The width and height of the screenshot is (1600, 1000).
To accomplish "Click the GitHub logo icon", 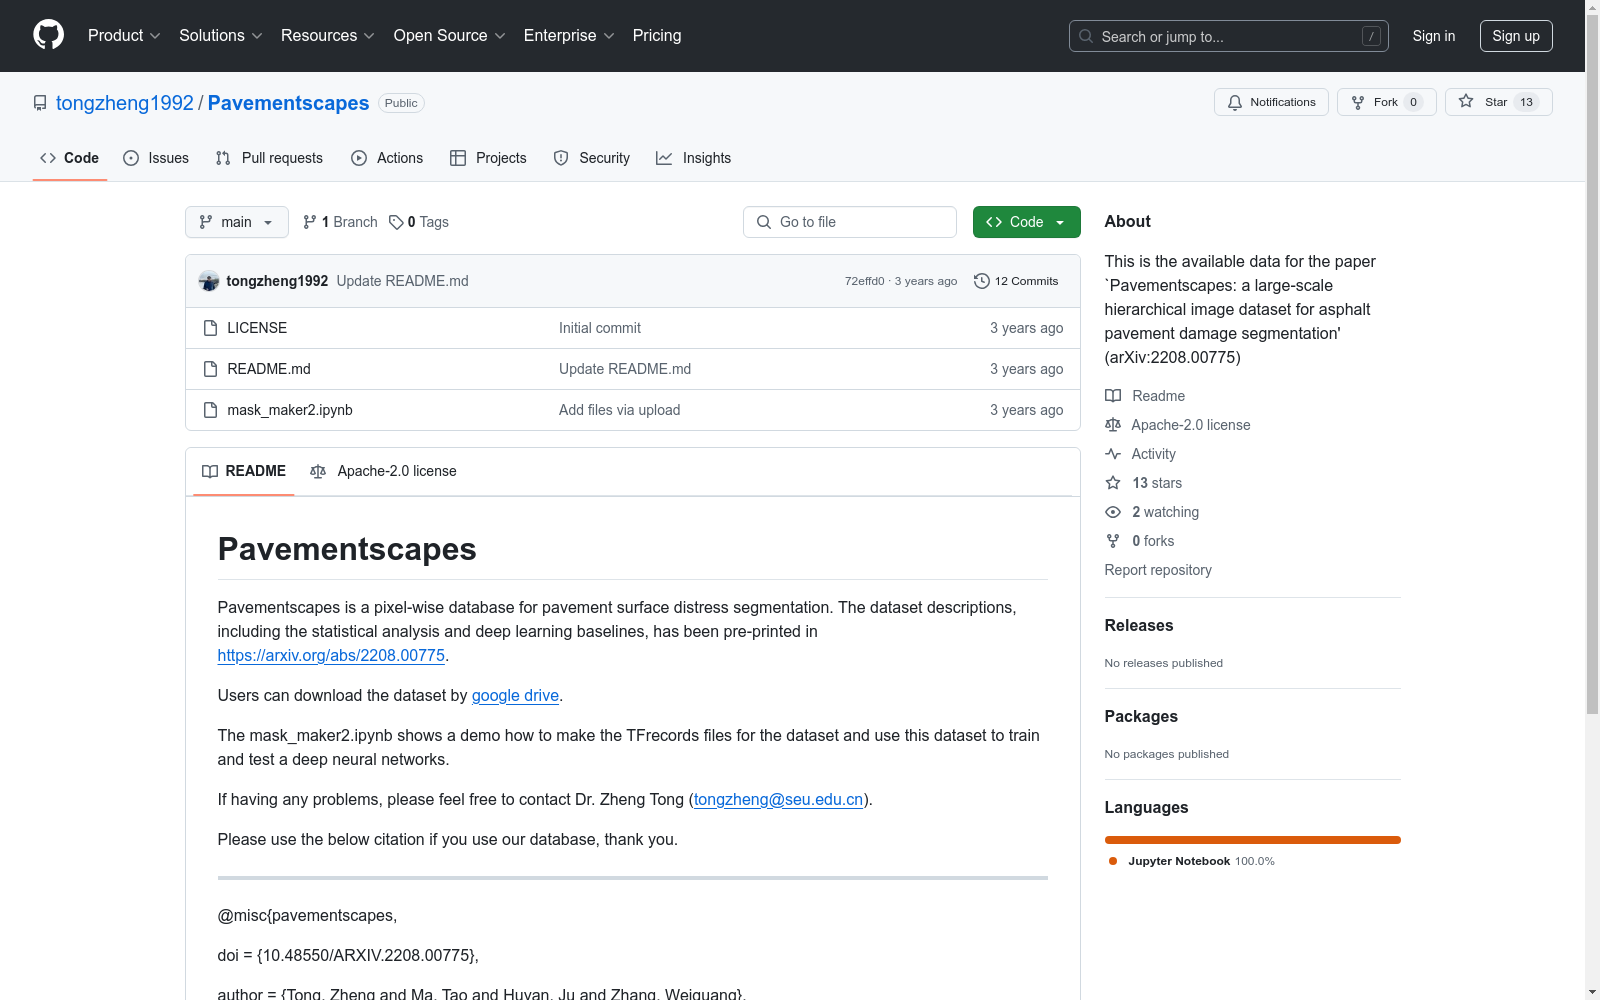I will pyautogui.click(x=48, y=35).
